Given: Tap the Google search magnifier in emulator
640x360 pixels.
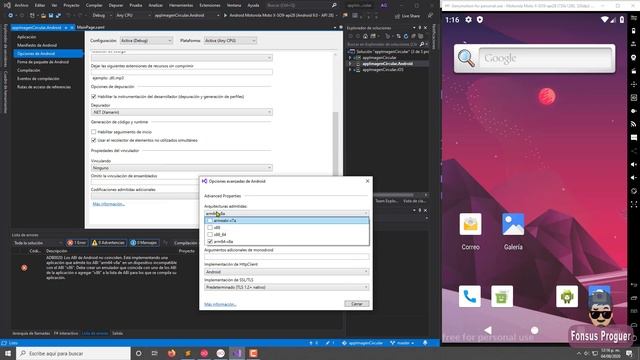Looking at the screenshot, I should (x=466, y=58).
